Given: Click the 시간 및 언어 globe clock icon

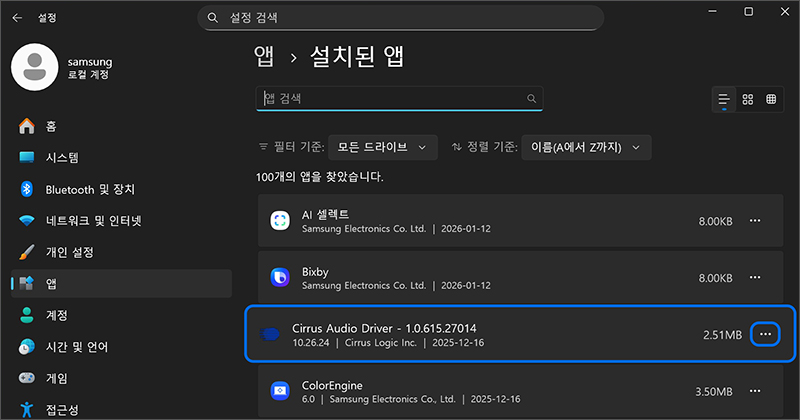Looking at the screenshot, I should click(27, 347).
